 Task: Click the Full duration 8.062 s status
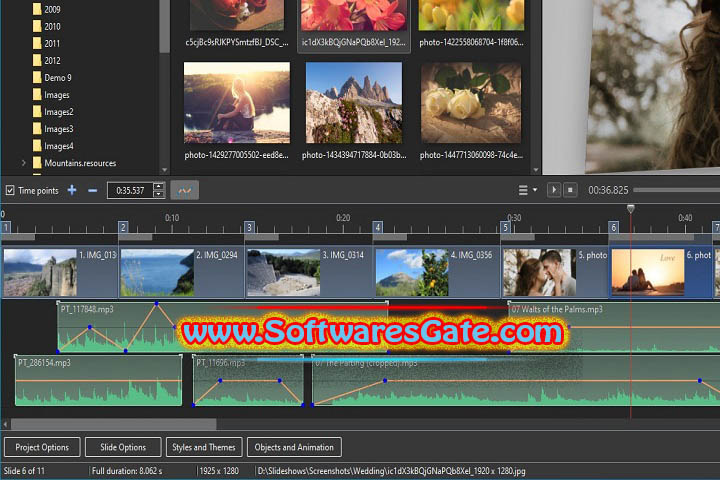(127, 471)
